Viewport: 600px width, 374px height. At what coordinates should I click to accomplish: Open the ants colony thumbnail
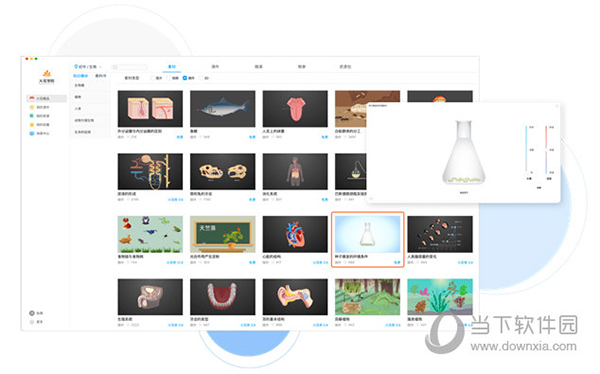coord(350,109)
